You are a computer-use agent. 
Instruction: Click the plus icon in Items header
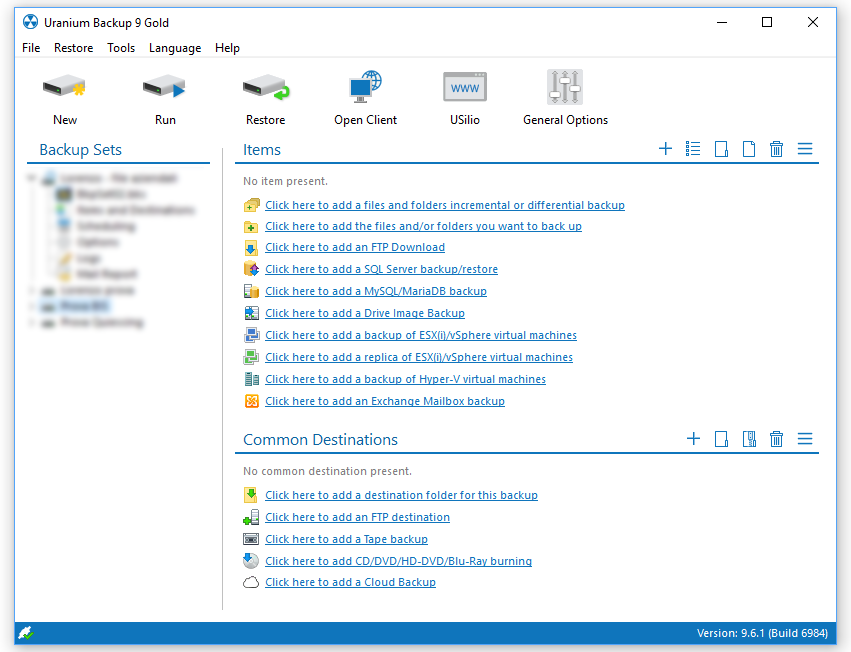tap(665, 149)
